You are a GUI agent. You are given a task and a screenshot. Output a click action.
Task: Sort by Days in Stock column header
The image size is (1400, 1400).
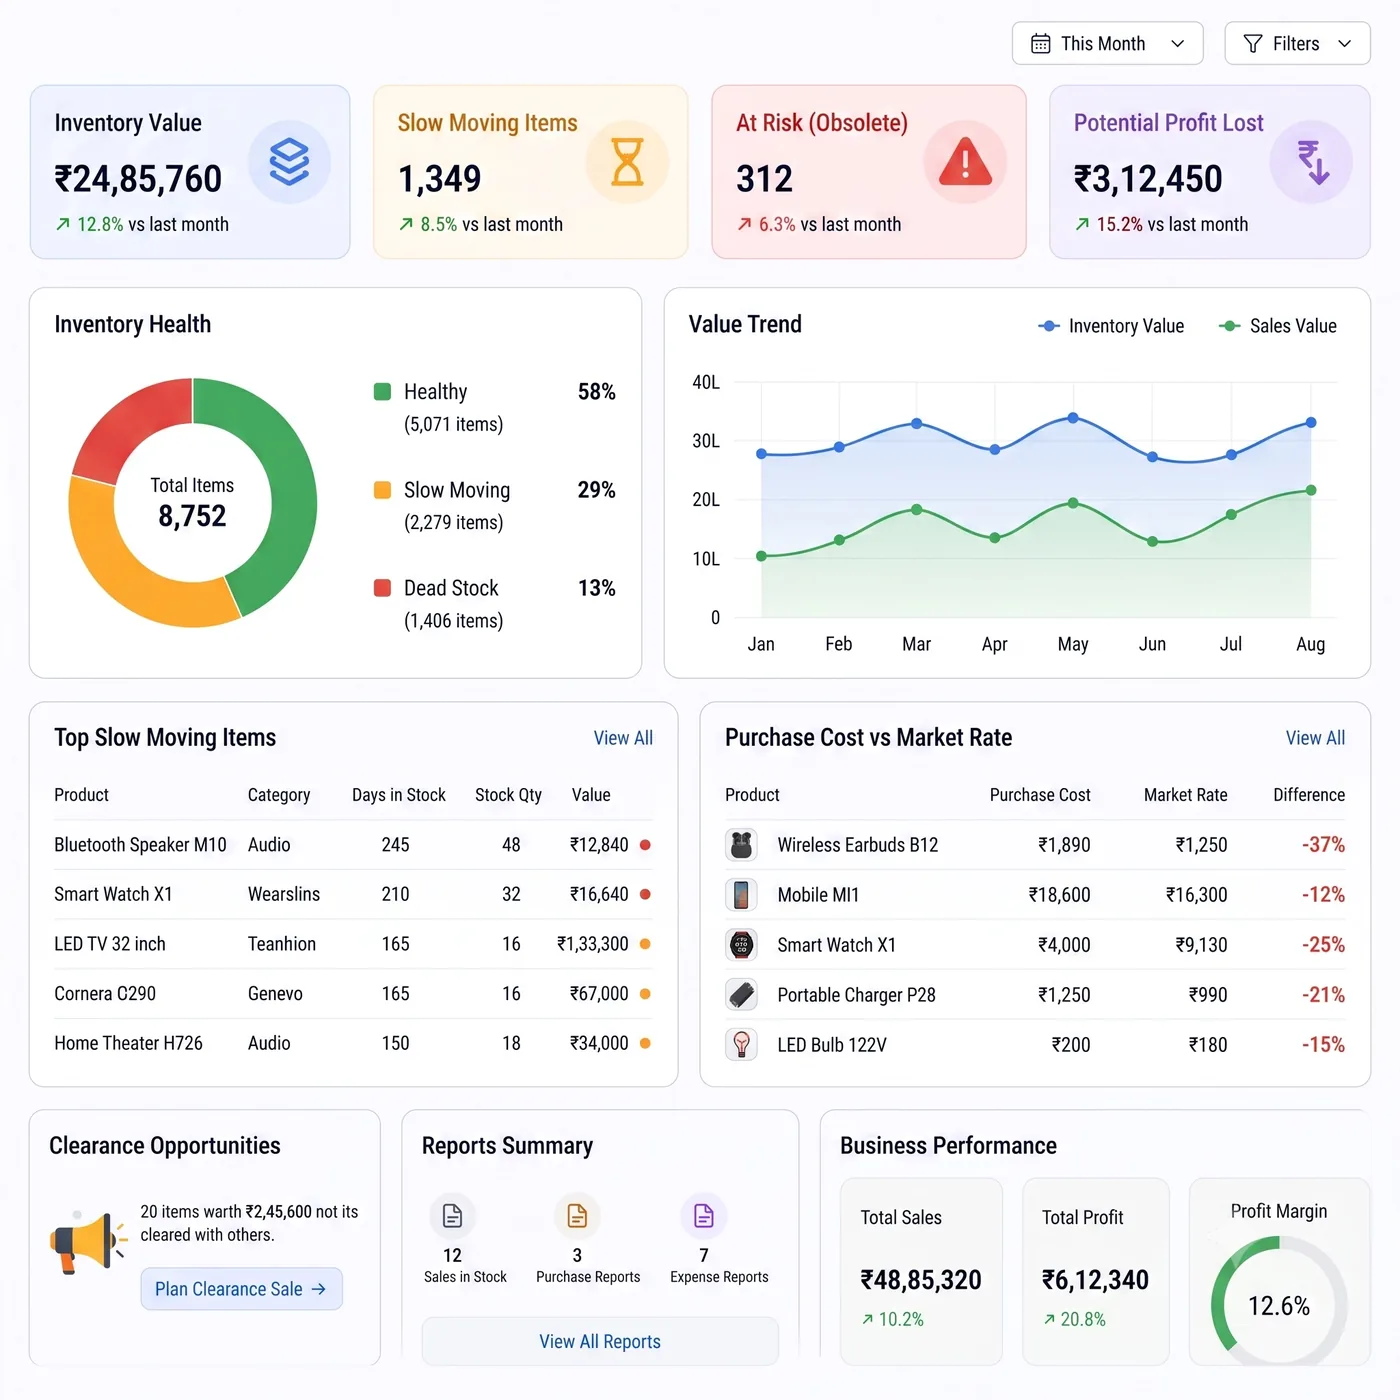pos(399,795)
